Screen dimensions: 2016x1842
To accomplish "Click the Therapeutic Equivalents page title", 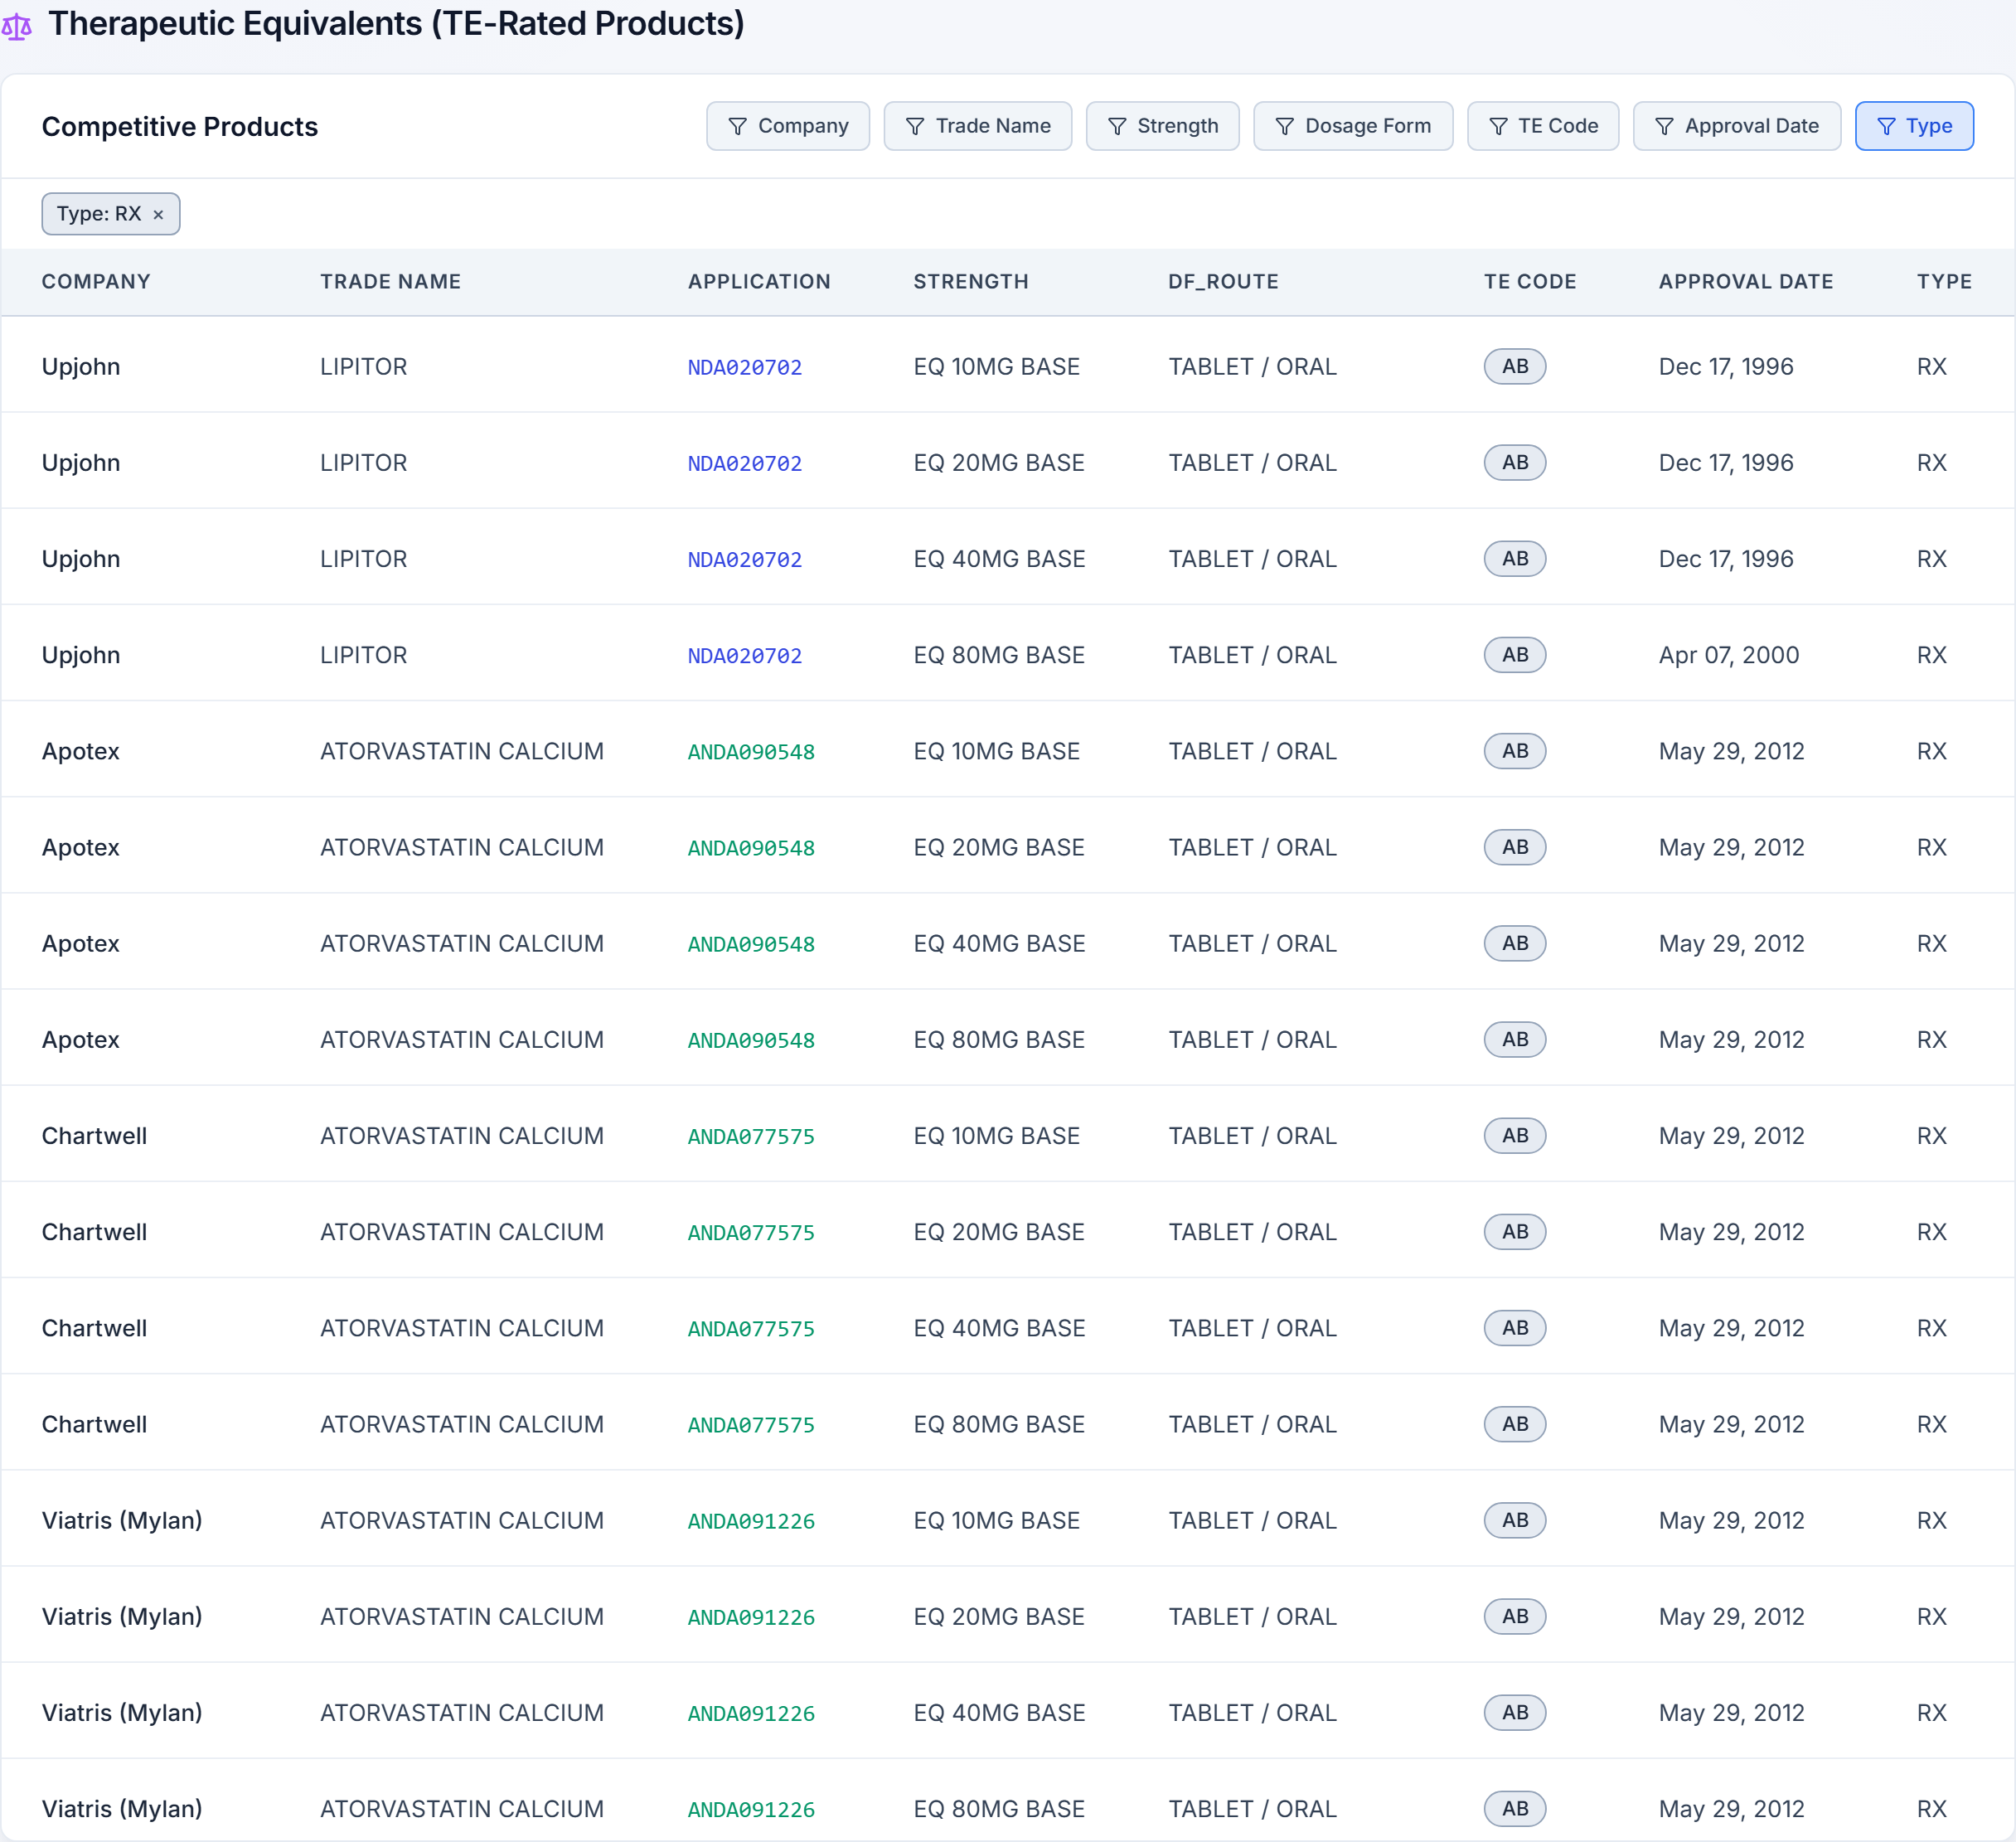I will [x=397, y=24].
